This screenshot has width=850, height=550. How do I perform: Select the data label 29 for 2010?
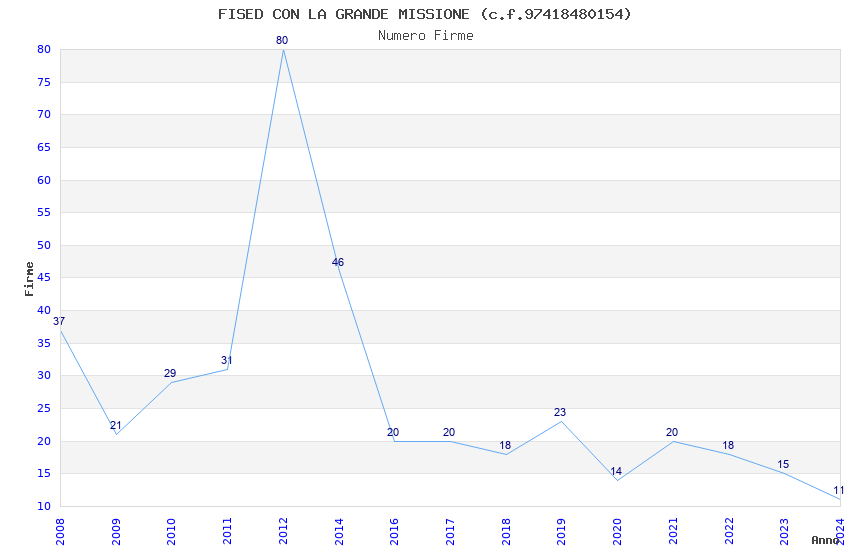point(170,373)
